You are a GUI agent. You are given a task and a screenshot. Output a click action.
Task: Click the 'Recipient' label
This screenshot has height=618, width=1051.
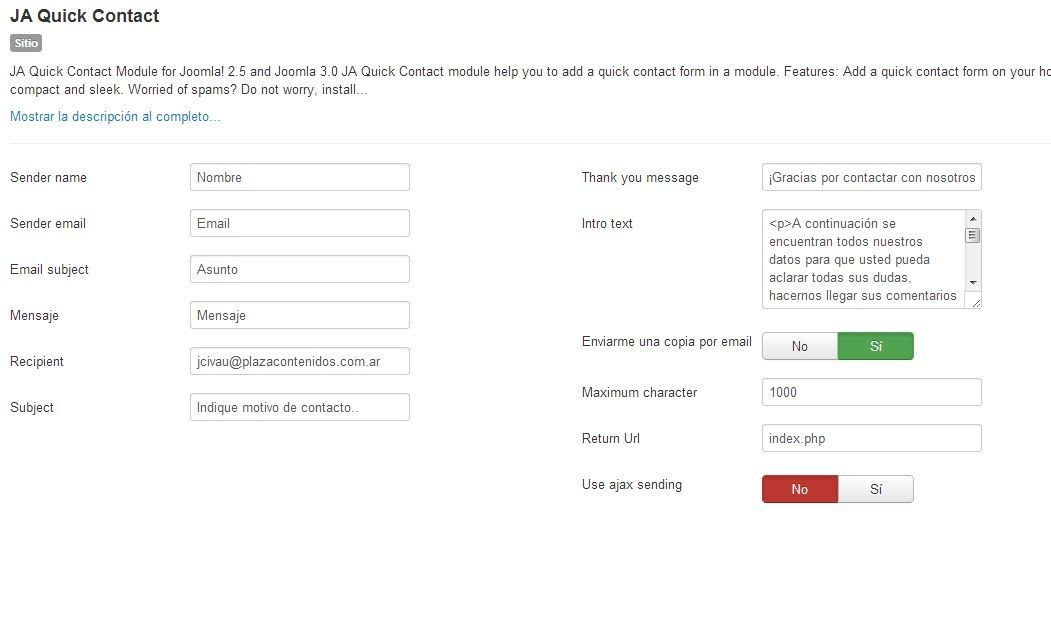[x=37, y=361]
